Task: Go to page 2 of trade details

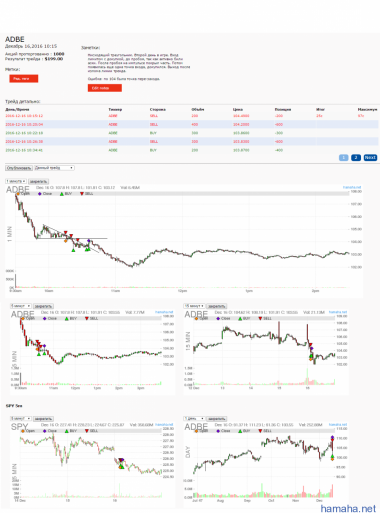Action: point(356,158)
